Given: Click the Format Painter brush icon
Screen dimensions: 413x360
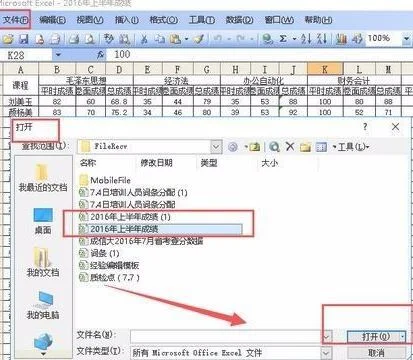Looking at the screenshot, I should [199, 39].
